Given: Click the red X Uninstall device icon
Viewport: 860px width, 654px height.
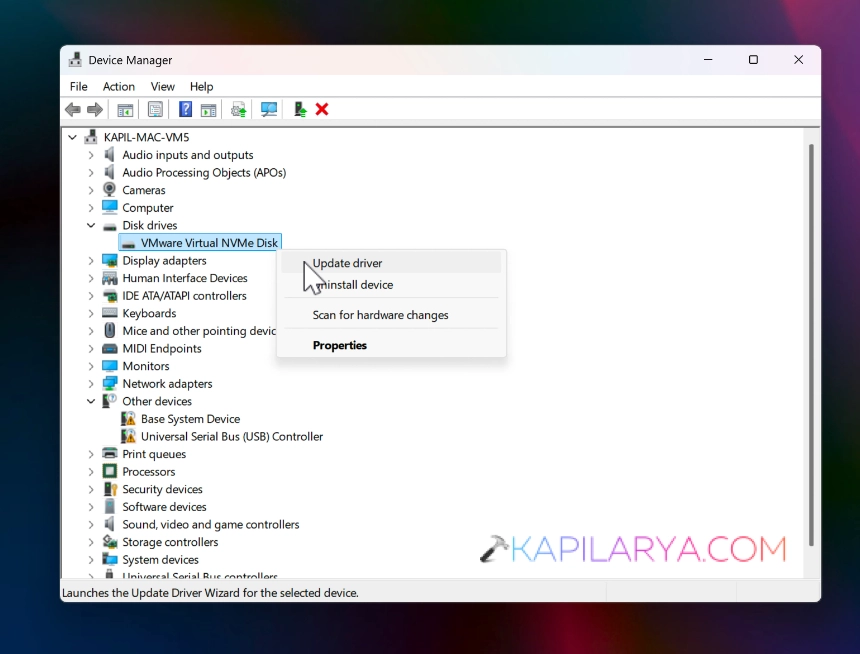Looking at the screenshot, I should [x=322, y=110].
